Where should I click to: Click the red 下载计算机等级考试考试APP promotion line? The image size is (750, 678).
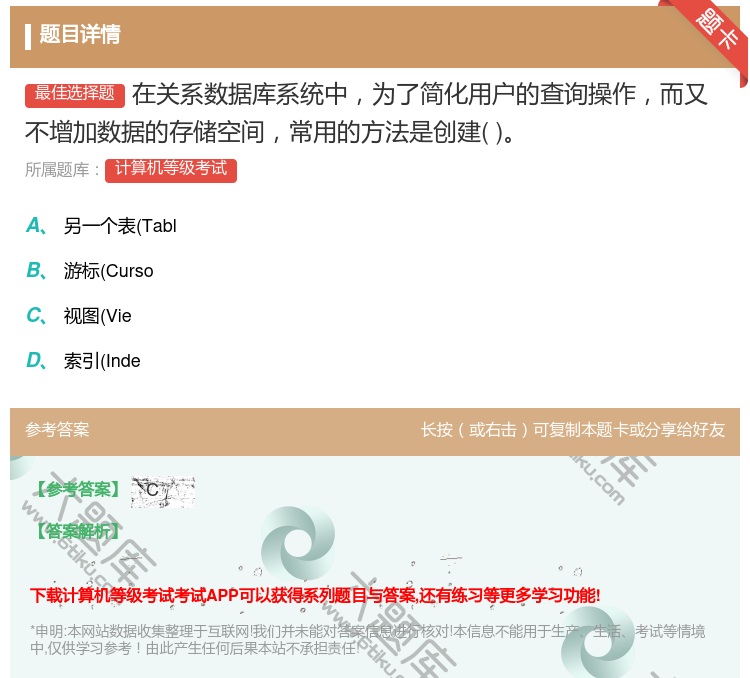pyautogui.click(x=315, y=596)
